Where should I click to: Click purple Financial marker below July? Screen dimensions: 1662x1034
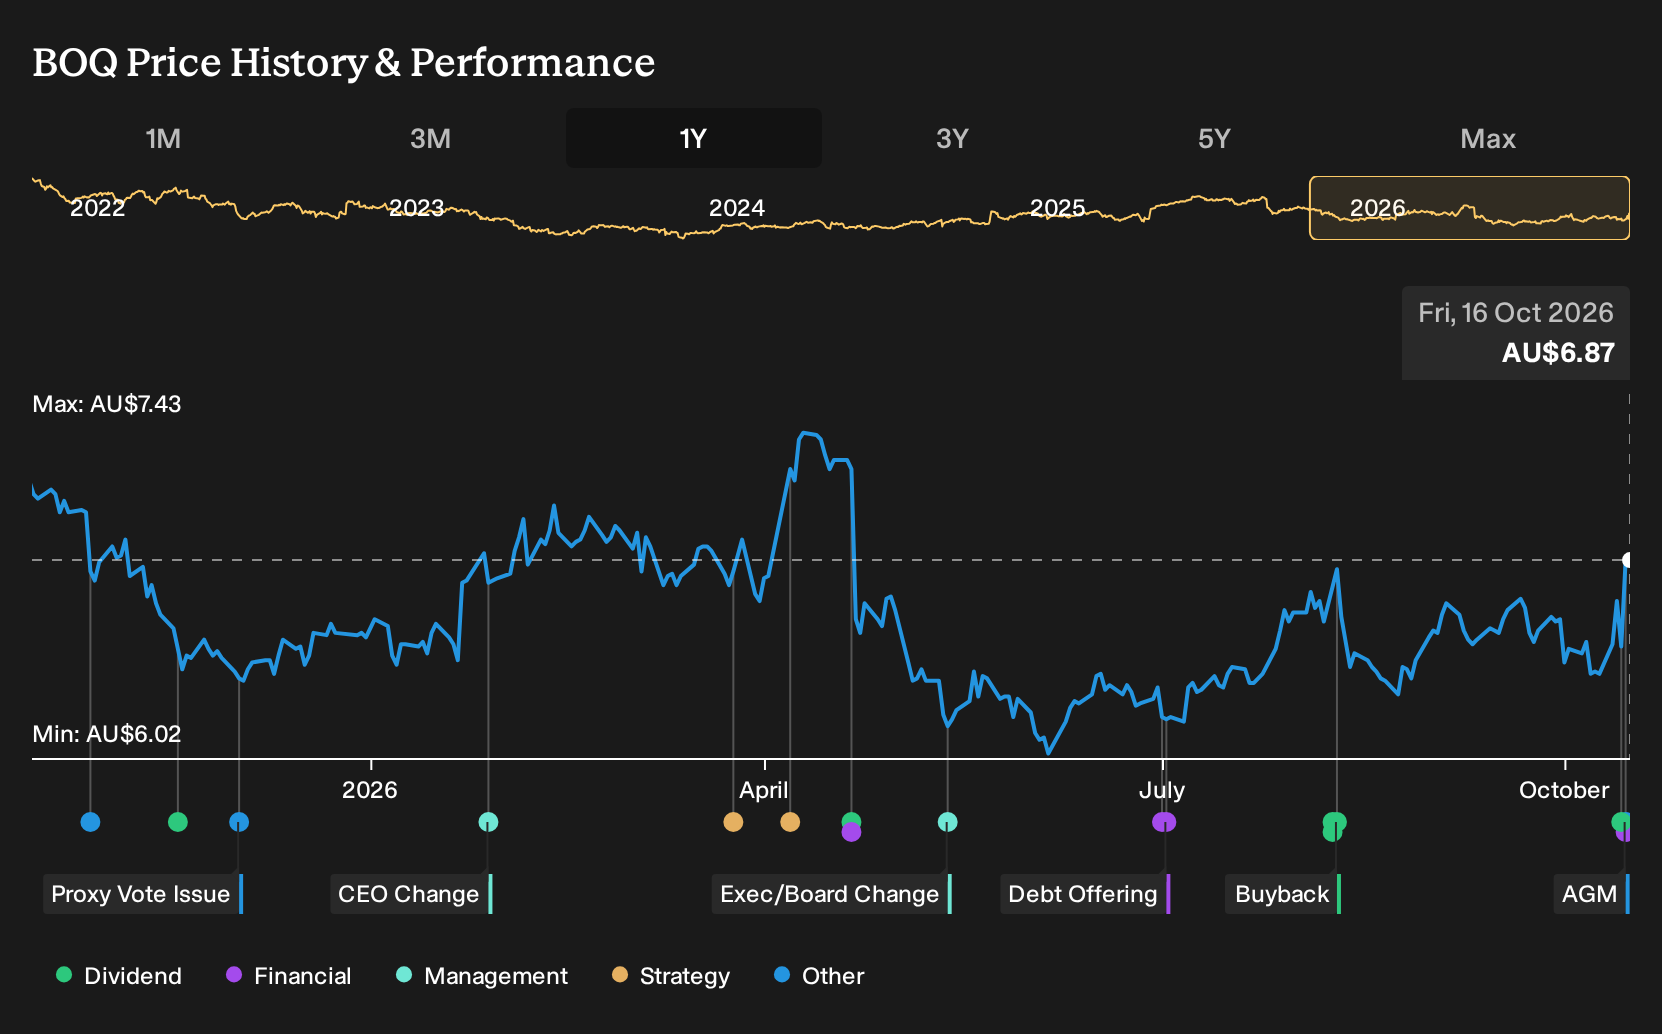(1164, 822)
